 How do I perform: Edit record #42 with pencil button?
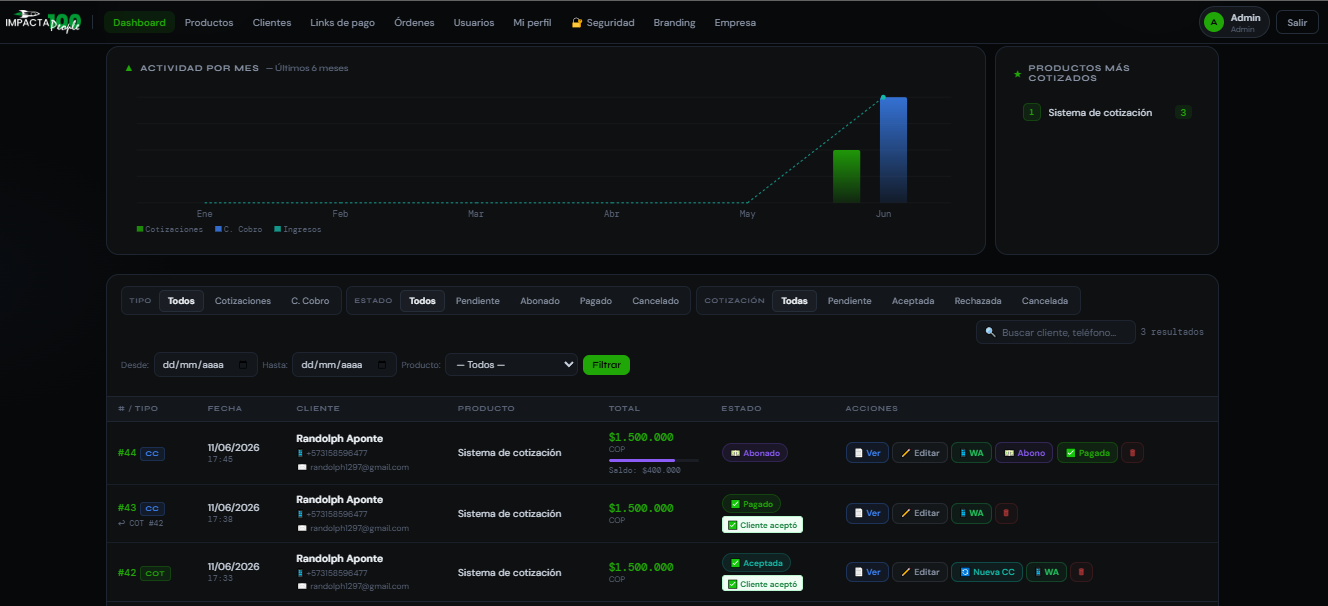click(x=920, y=572)
